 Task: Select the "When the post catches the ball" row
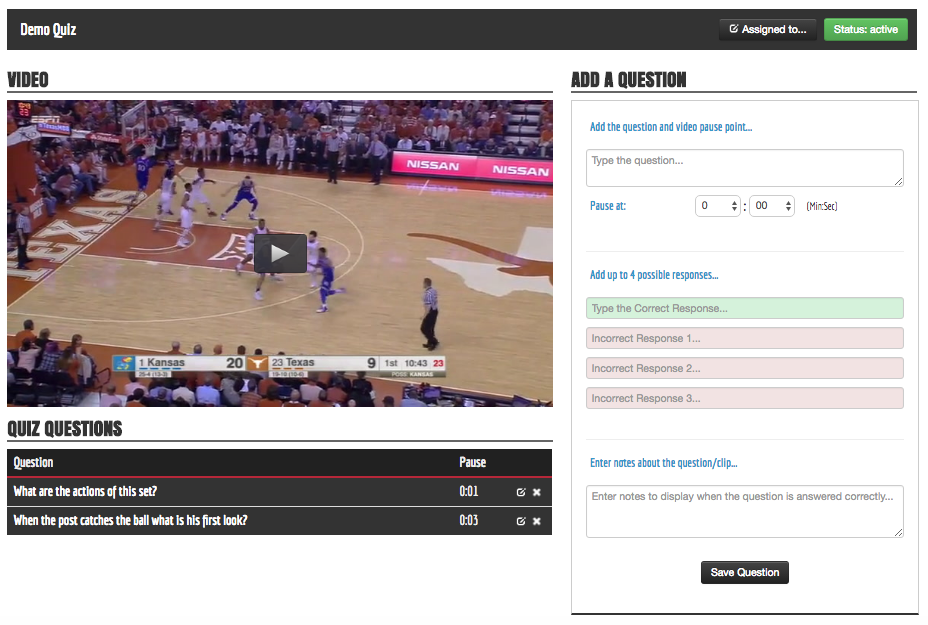230,521
